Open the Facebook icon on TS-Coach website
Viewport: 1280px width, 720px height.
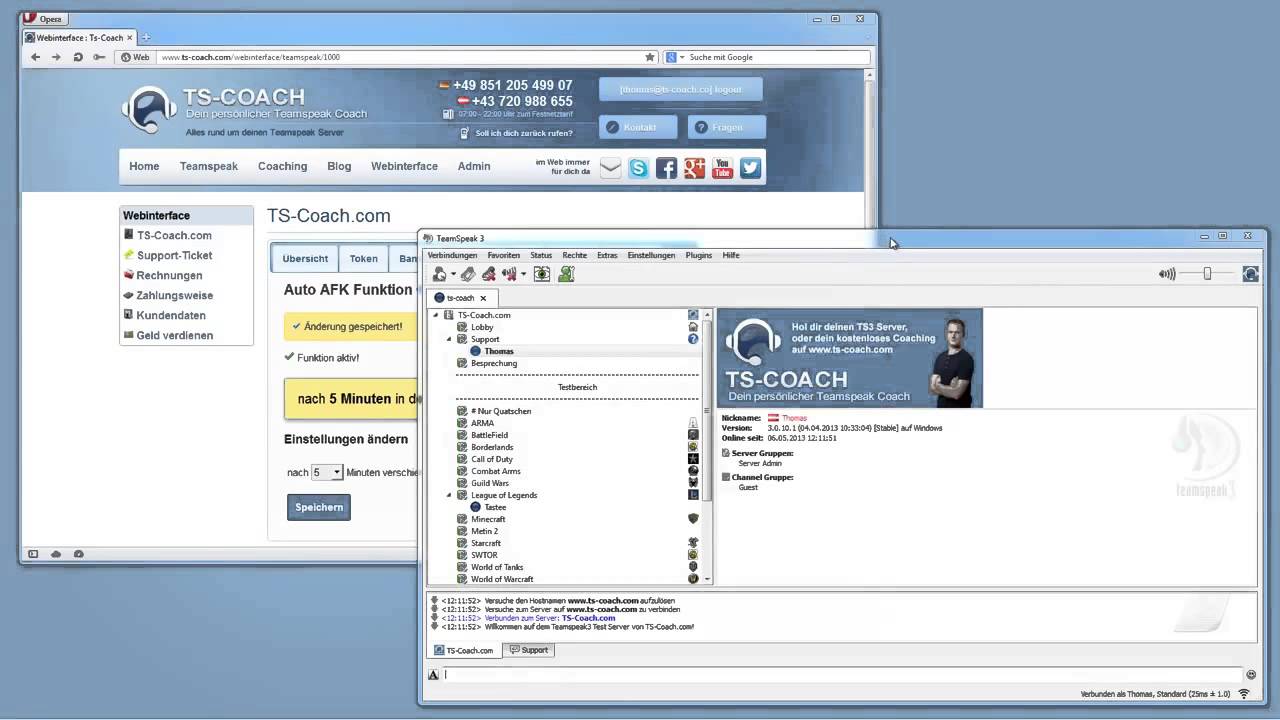point(666,168)
